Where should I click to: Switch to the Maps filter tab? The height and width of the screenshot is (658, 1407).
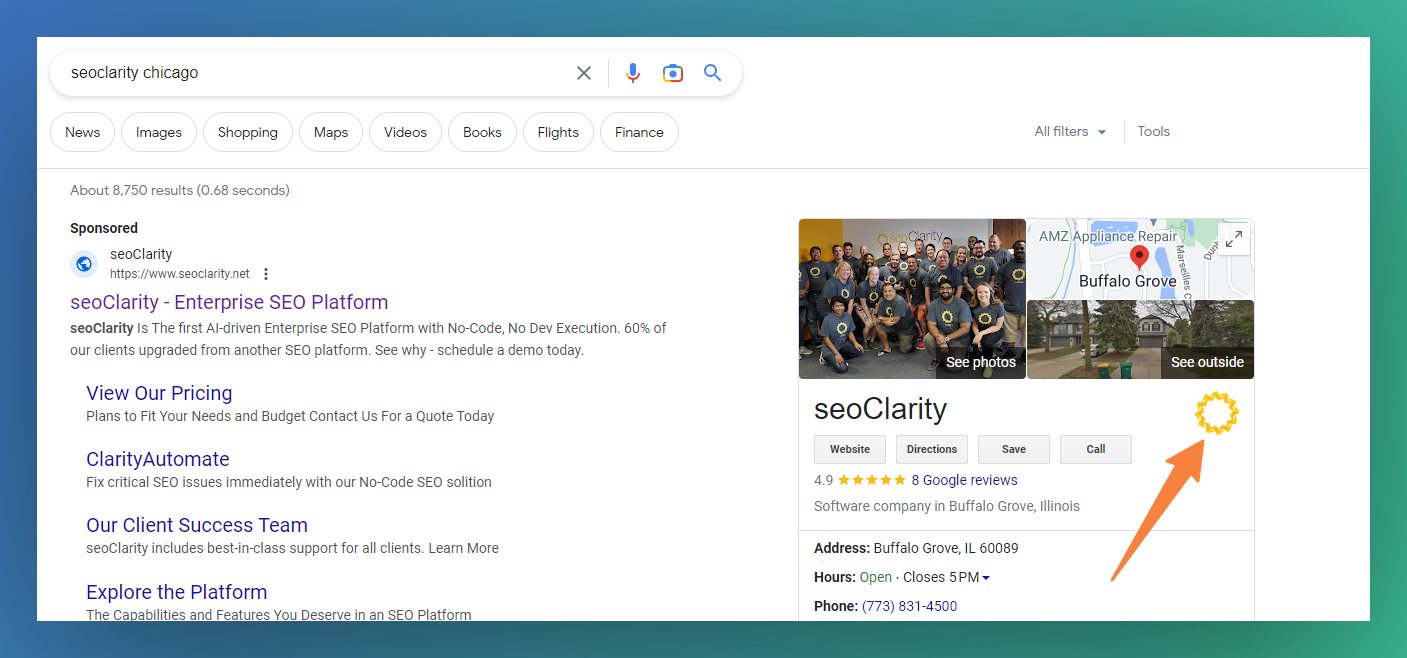[331, 132]
